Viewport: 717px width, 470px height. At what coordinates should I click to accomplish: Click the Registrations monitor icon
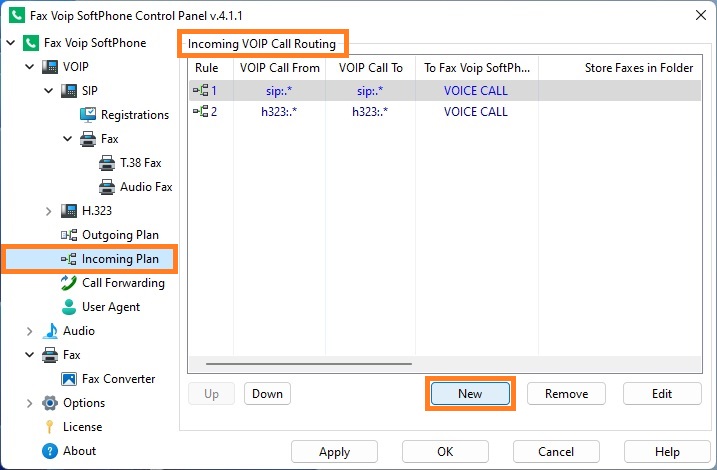(x=88, y=115)
